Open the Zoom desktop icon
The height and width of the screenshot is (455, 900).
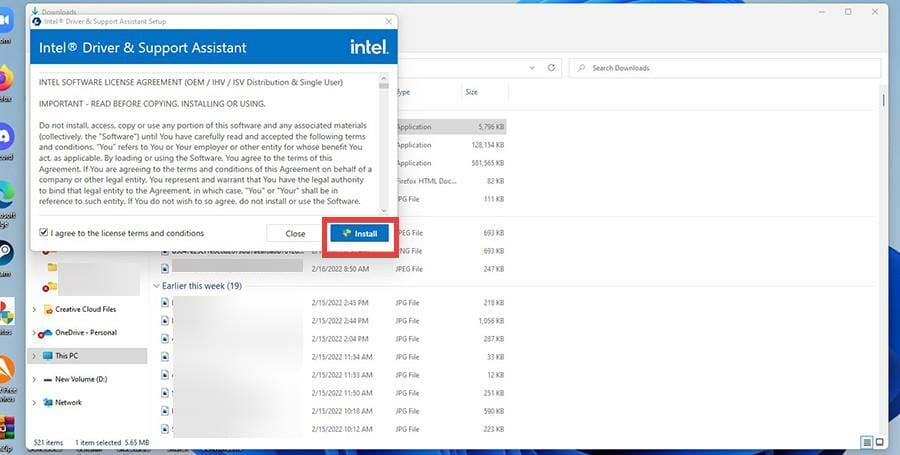click(5, 21)
